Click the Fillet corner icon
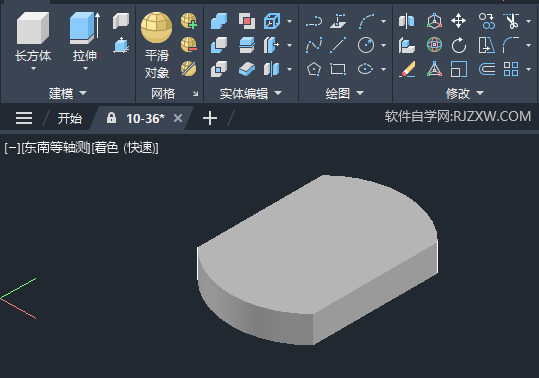The height and width of the screenshot is (378, 539). click(511, 45)
